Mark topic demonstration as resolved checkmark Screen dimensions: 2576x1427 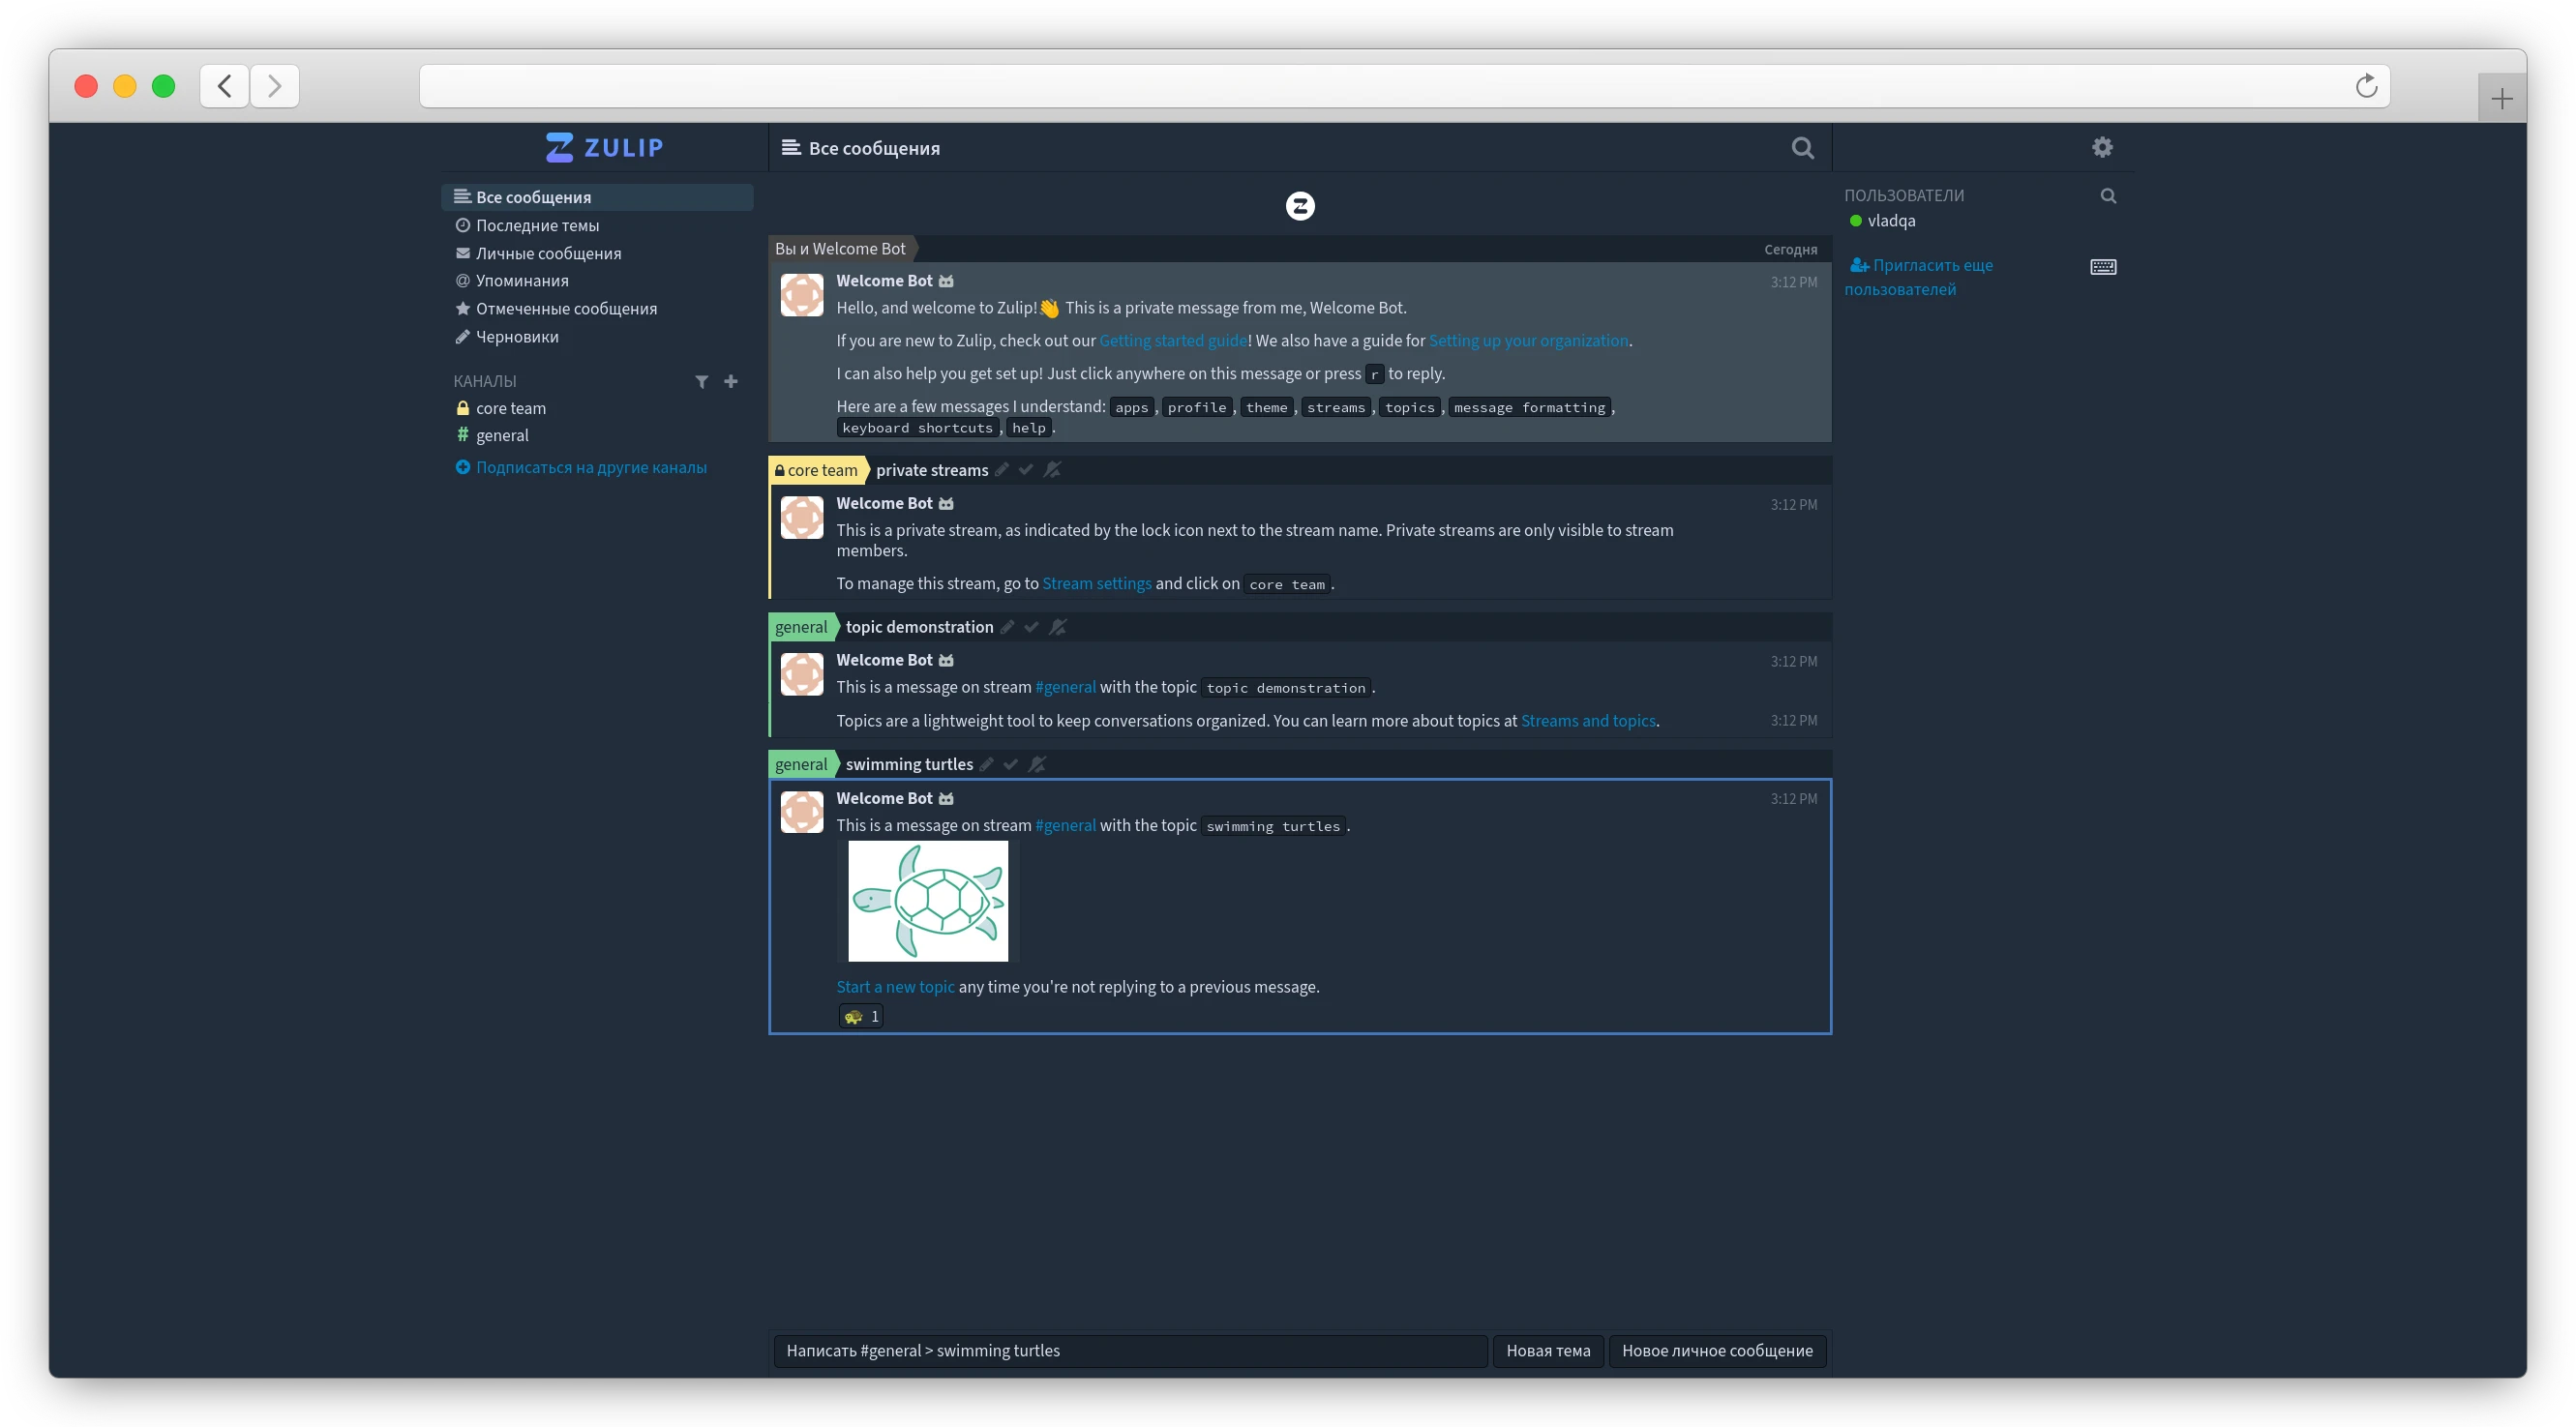click(1031, 627)
